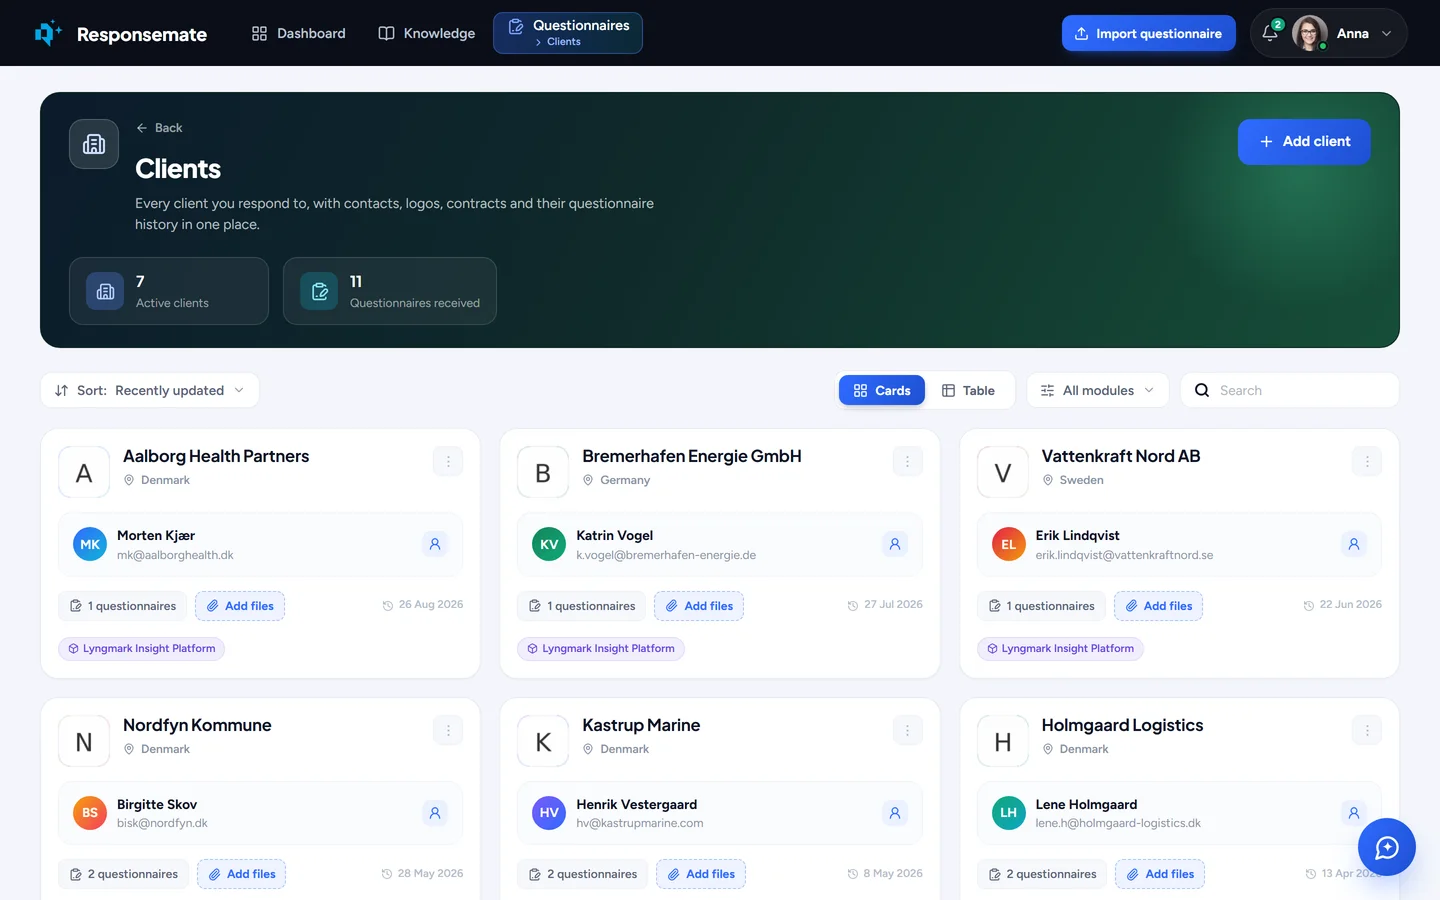Click the Add client button
The width and height of the screenshot is (1440, 900).
1304,142
